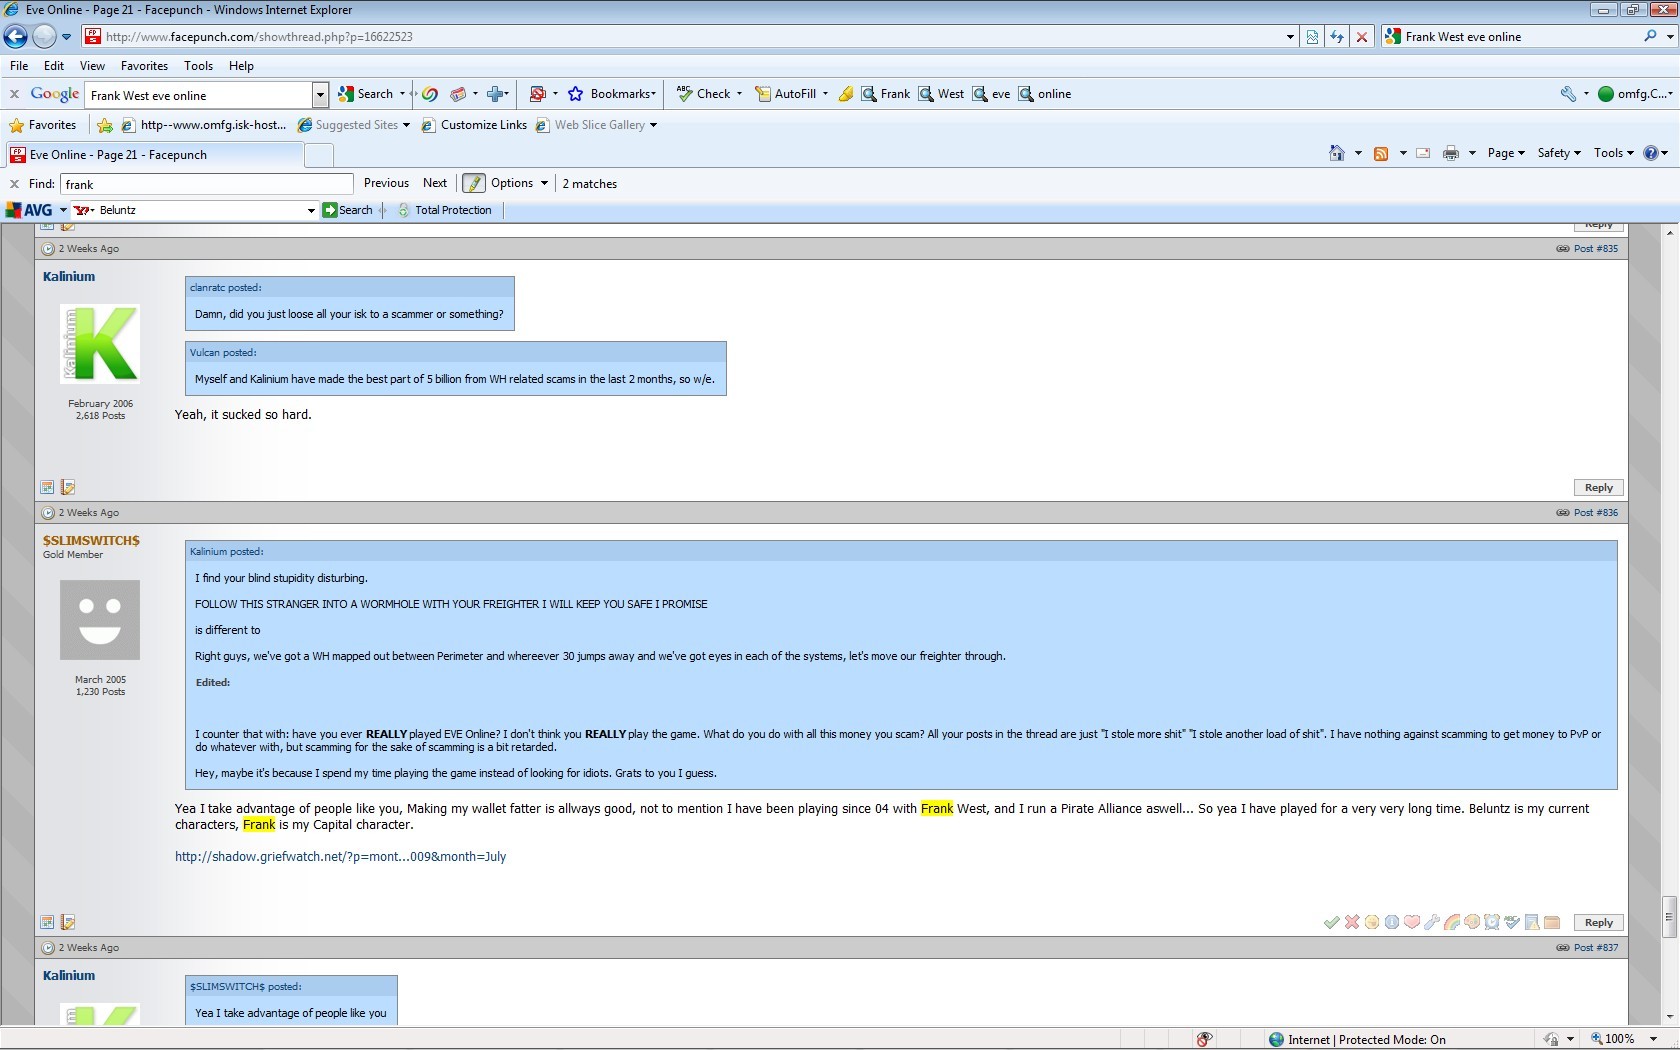The image size is (1680, 1050).
Task: Open the Help question-mark icon
Action: click(1651, 153)
